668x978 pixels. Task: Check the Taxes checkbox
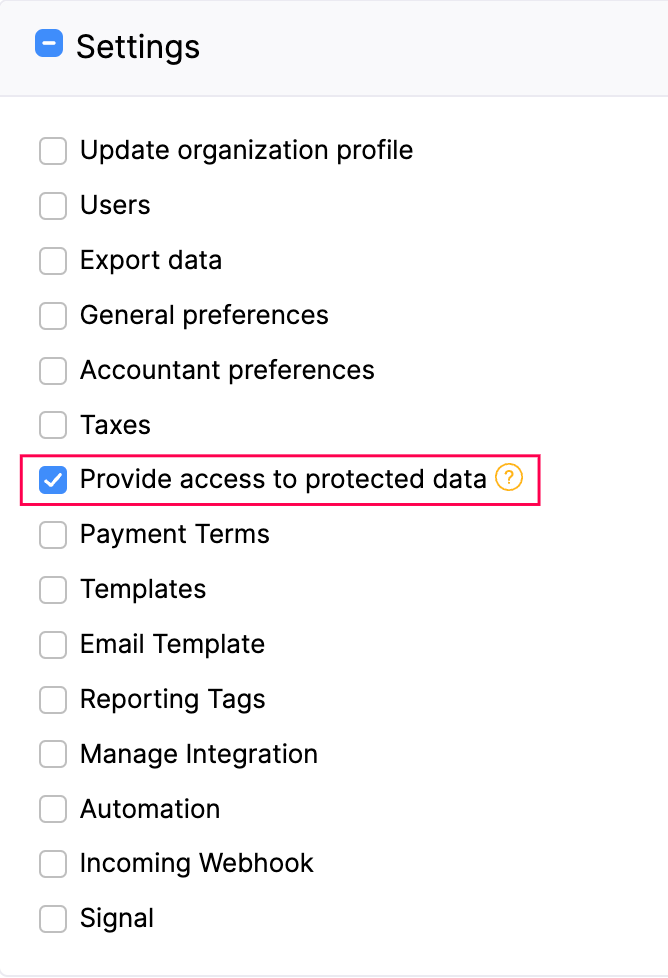(52, 425)
